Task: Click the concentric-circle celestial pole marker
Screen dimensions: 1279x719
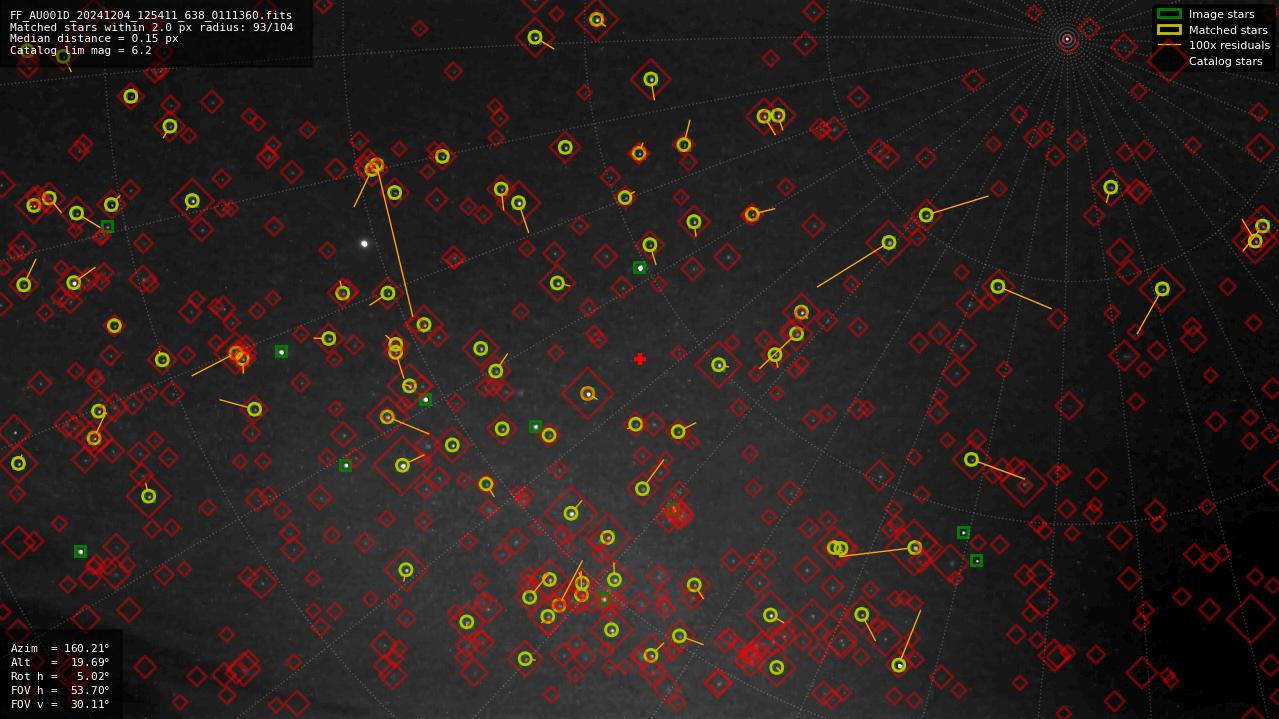Action: tap(1067, 39)
